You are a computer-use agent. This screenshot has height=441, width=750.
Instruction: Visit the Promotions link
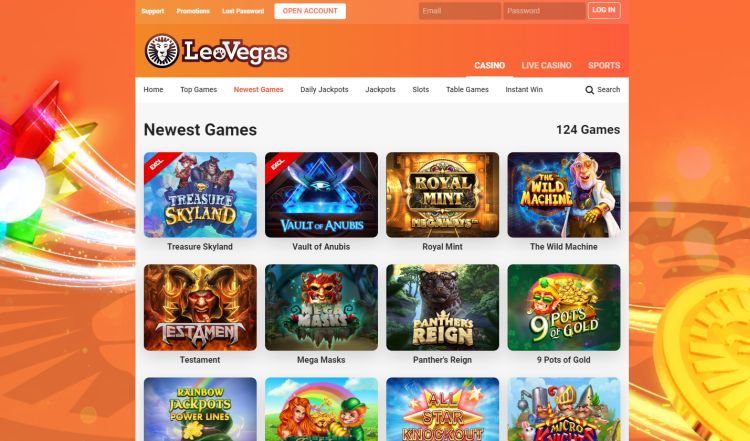click(193, 11)
